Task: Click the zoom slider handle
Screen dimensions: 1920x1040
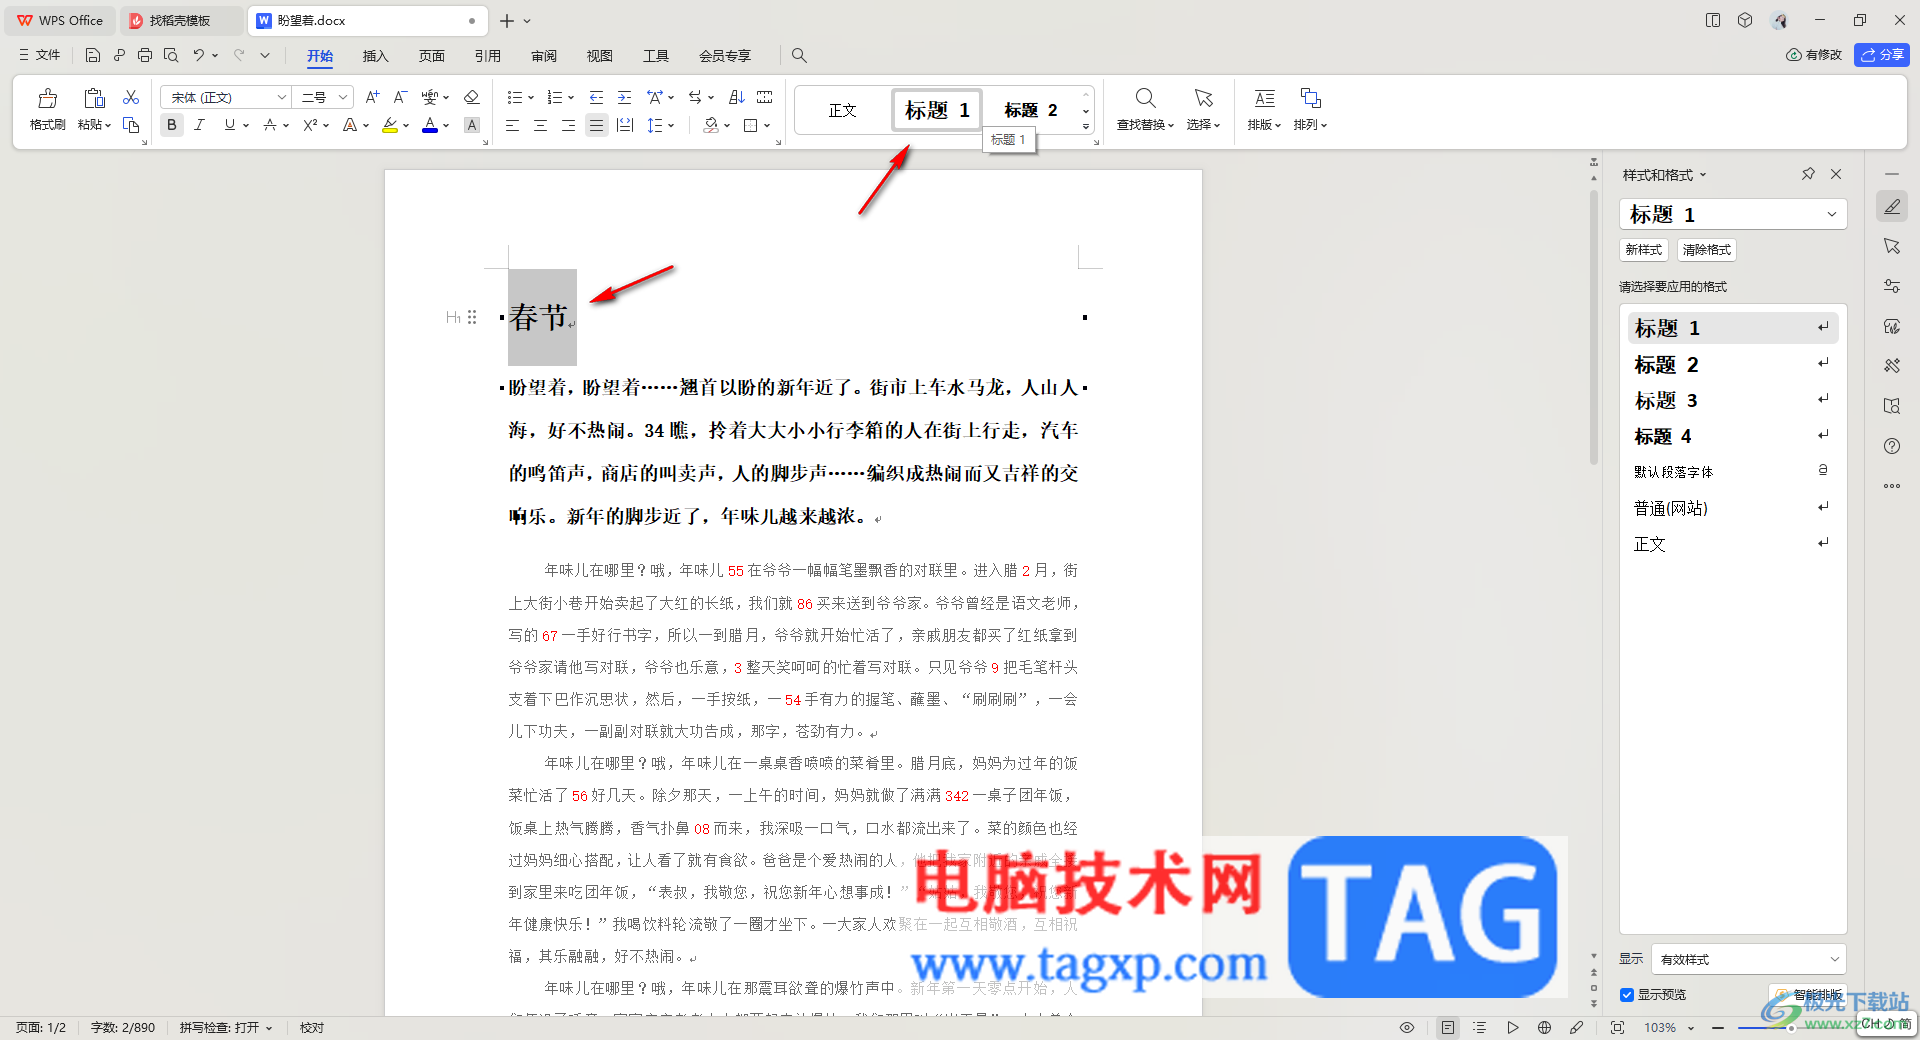Action: 1790,1028
